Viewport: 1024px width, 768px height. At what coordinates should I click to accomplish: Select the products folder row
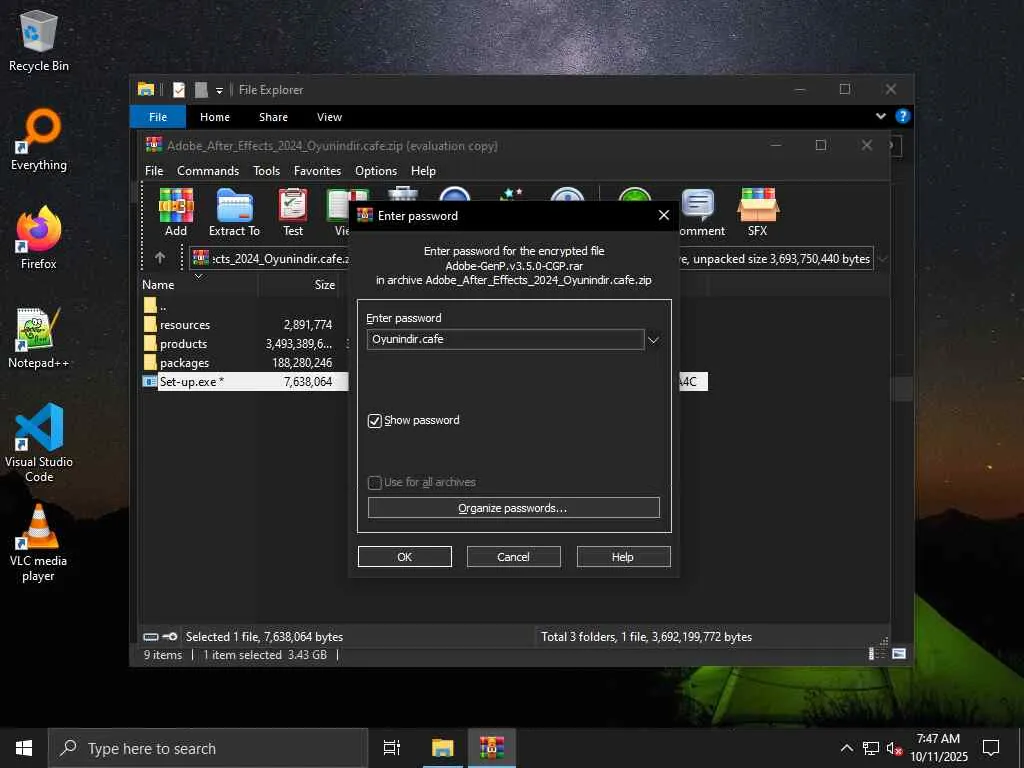tap(244, 344)
